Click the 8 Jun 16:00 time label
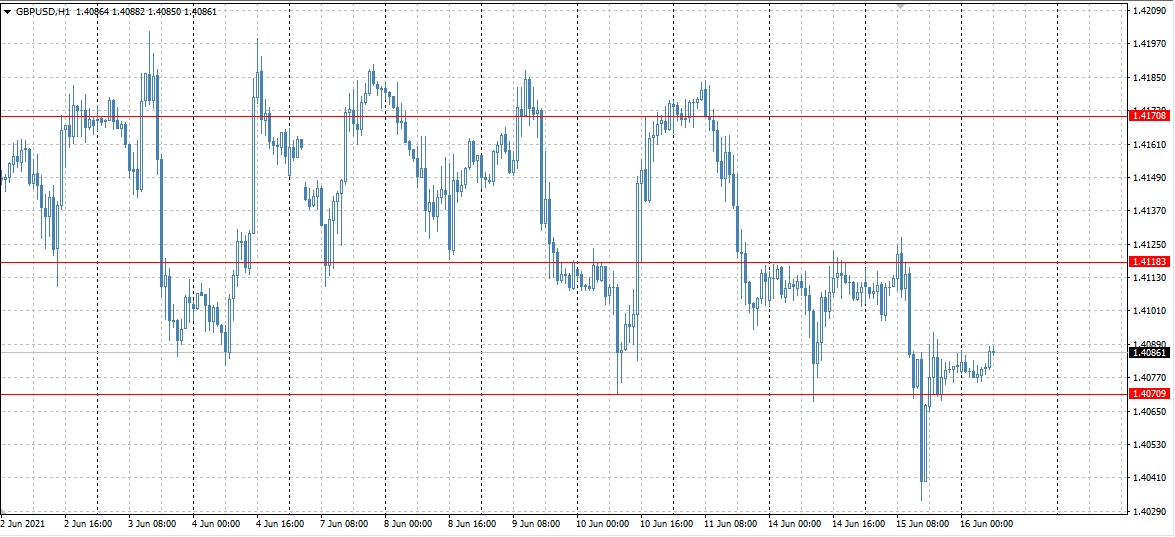1175x537 pixels. (472, 524)
